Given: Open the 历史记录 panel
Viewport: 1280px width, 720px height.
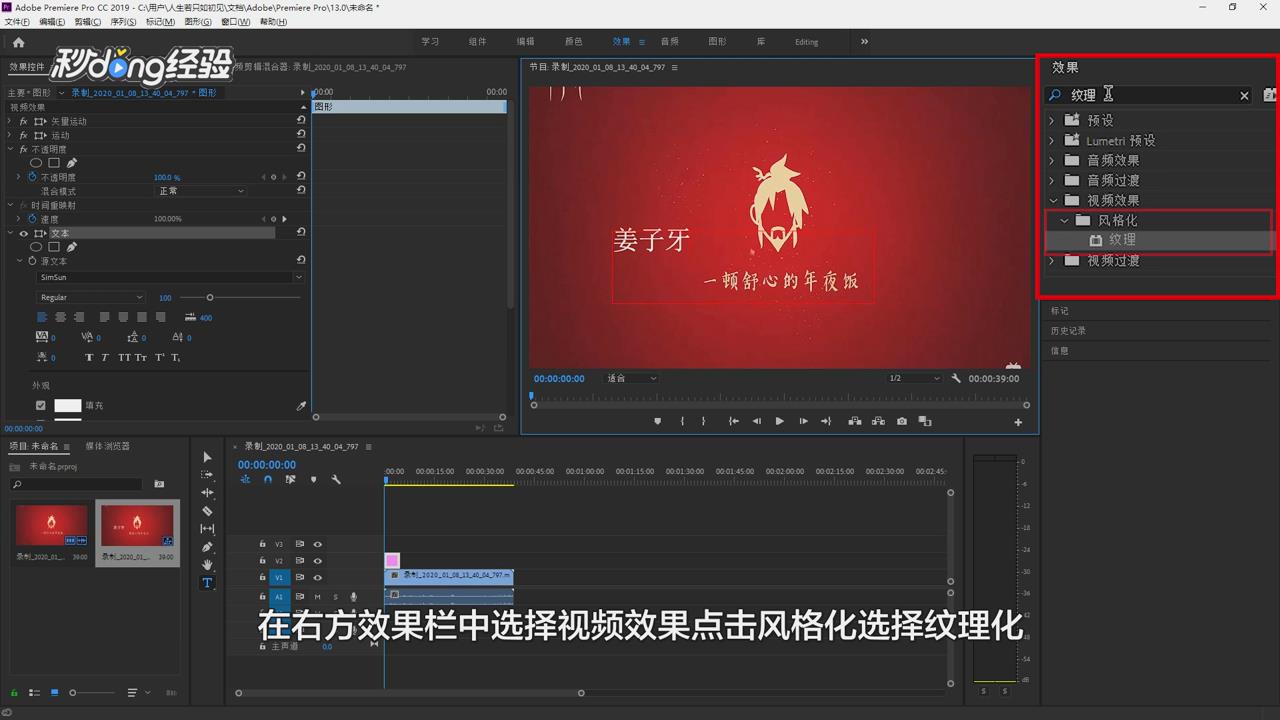Looking at the screenshot, I should coord(1068,331).
